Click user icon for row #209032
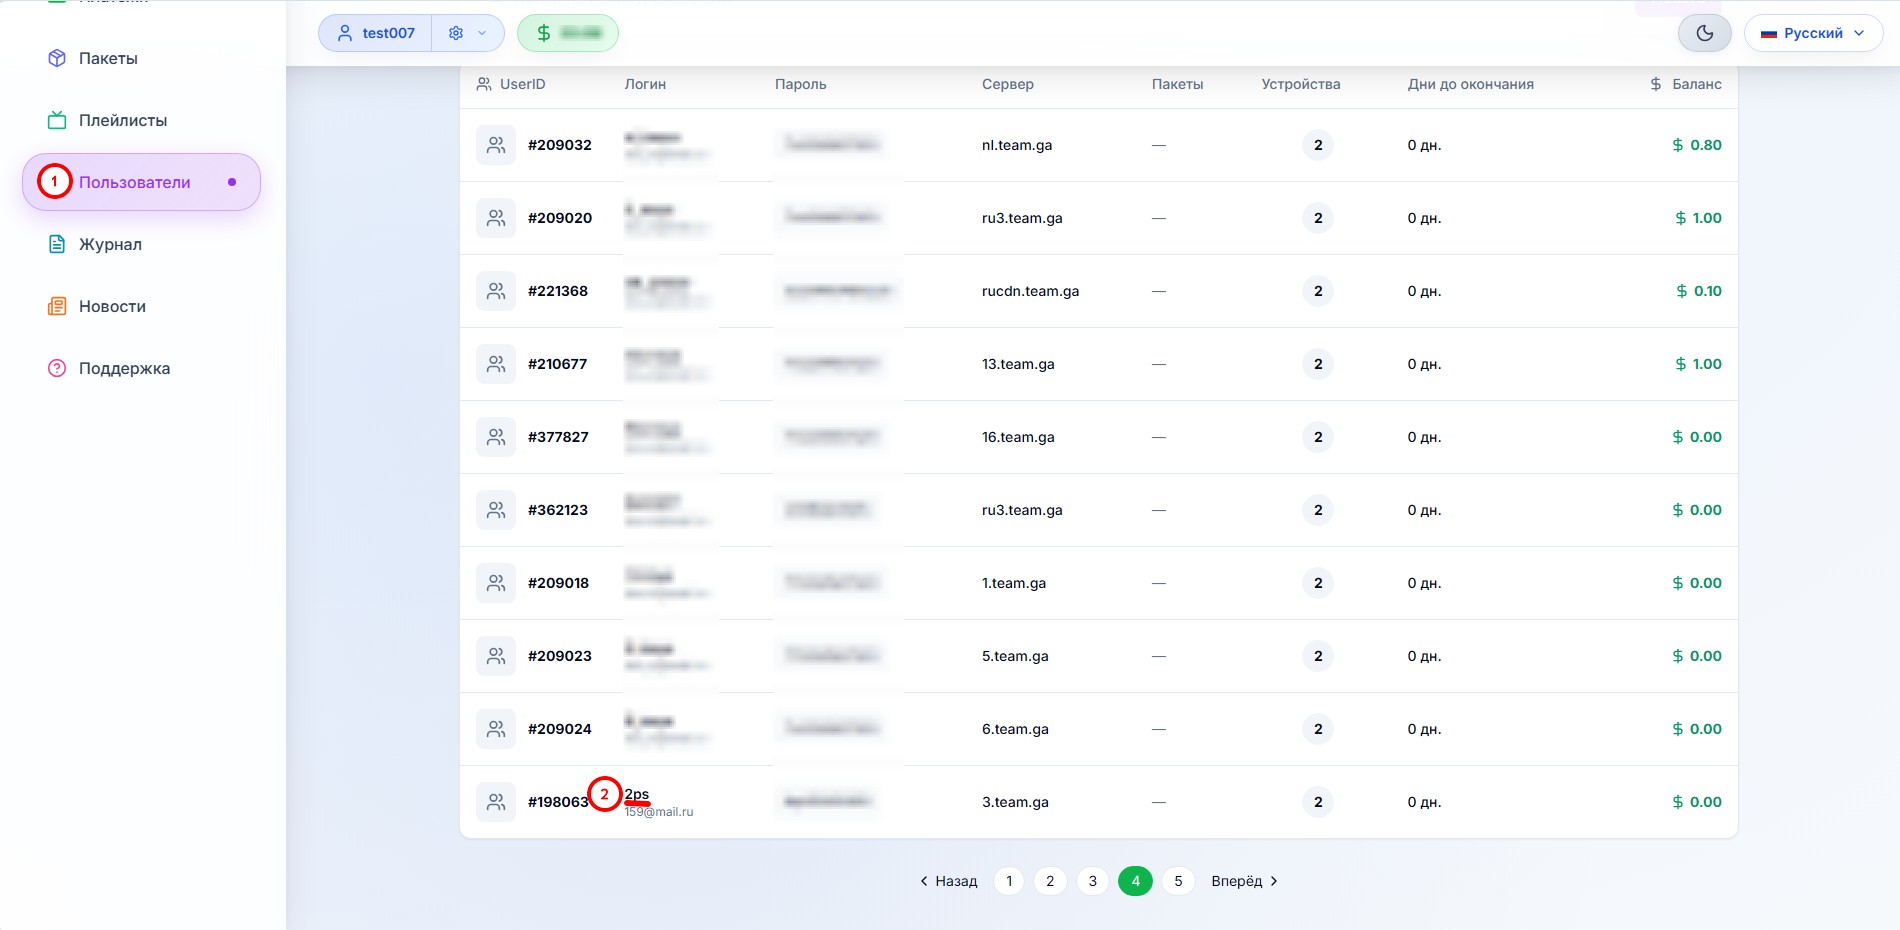 click(496, 145)
